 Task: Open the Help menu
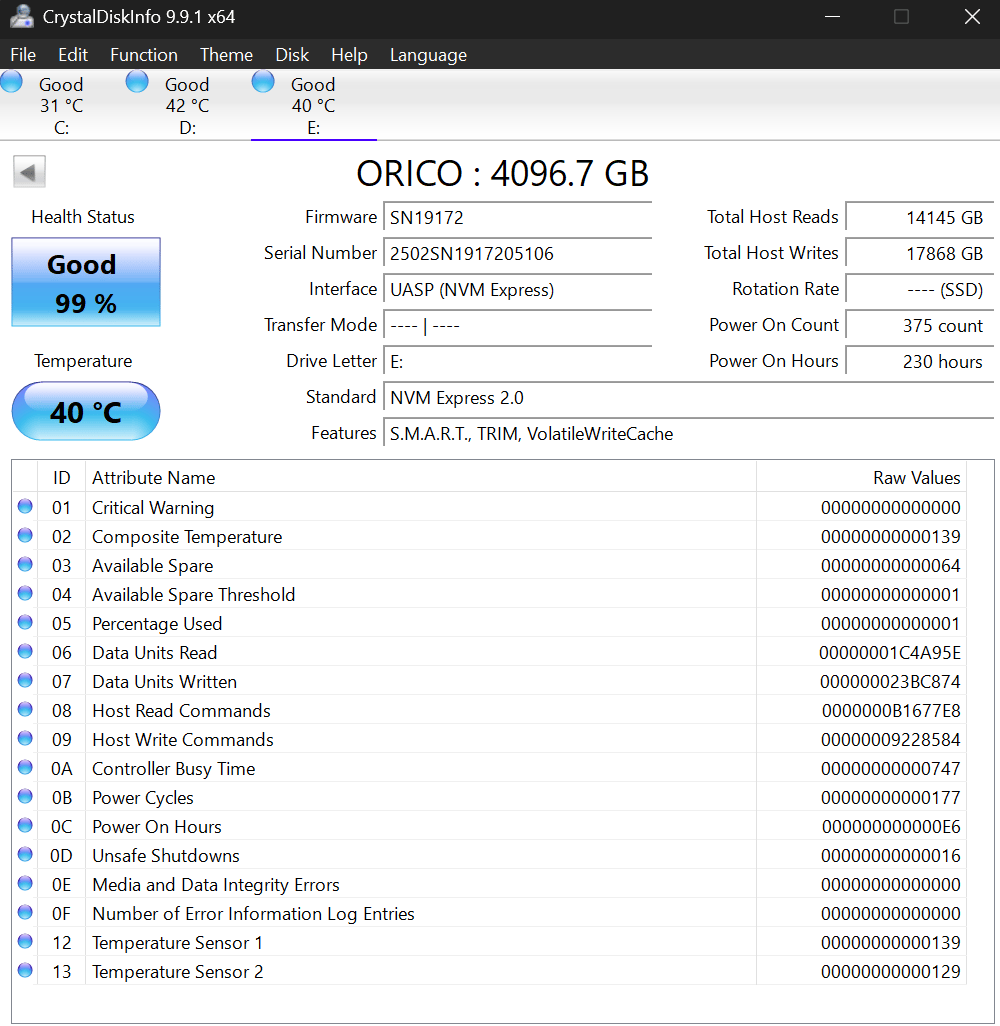pos(349,55)
